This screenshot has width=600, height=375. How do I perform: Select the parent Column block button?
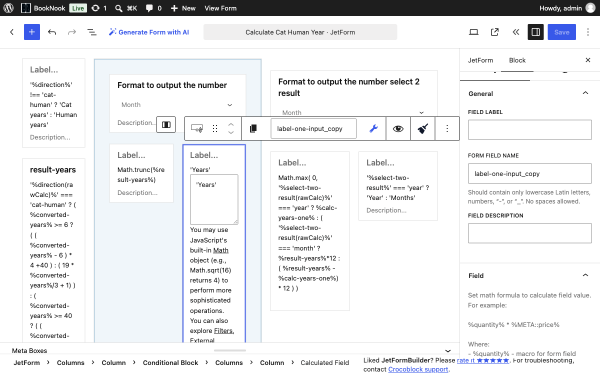(166, 125)
